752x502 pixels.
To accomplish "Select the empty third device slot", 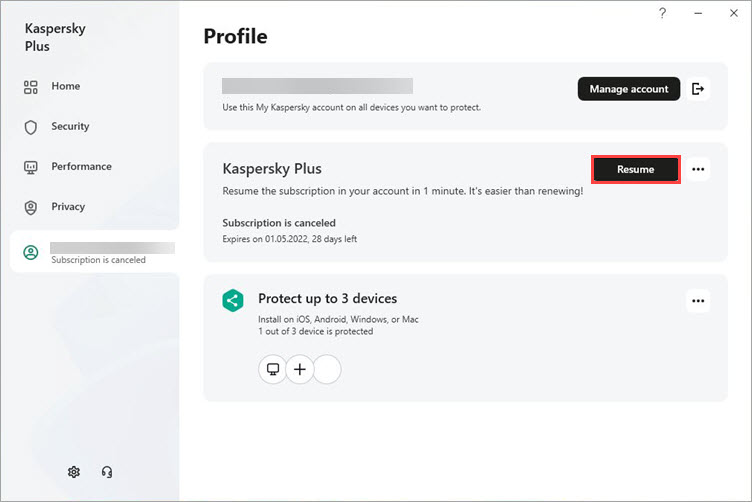I will click(x=327, y=369).
